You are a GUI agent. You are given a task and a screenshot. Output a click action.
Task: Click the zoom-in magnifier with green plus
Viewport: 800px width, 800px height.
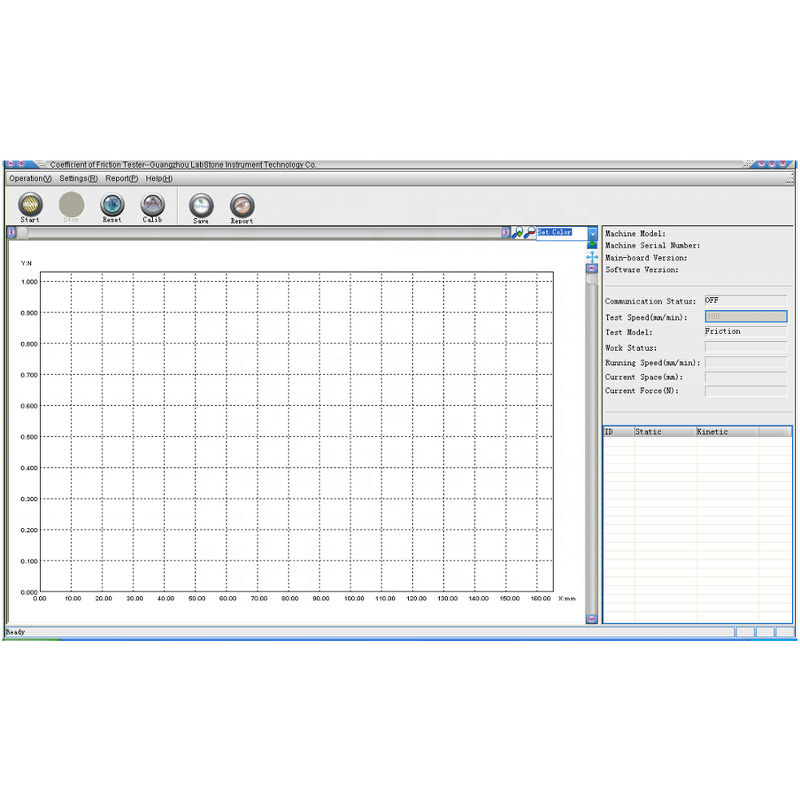[517, 232]
